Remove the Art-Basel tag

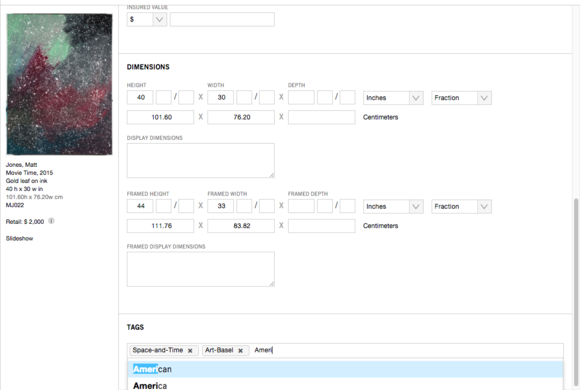pyautogui.click(x=240, y=351)
